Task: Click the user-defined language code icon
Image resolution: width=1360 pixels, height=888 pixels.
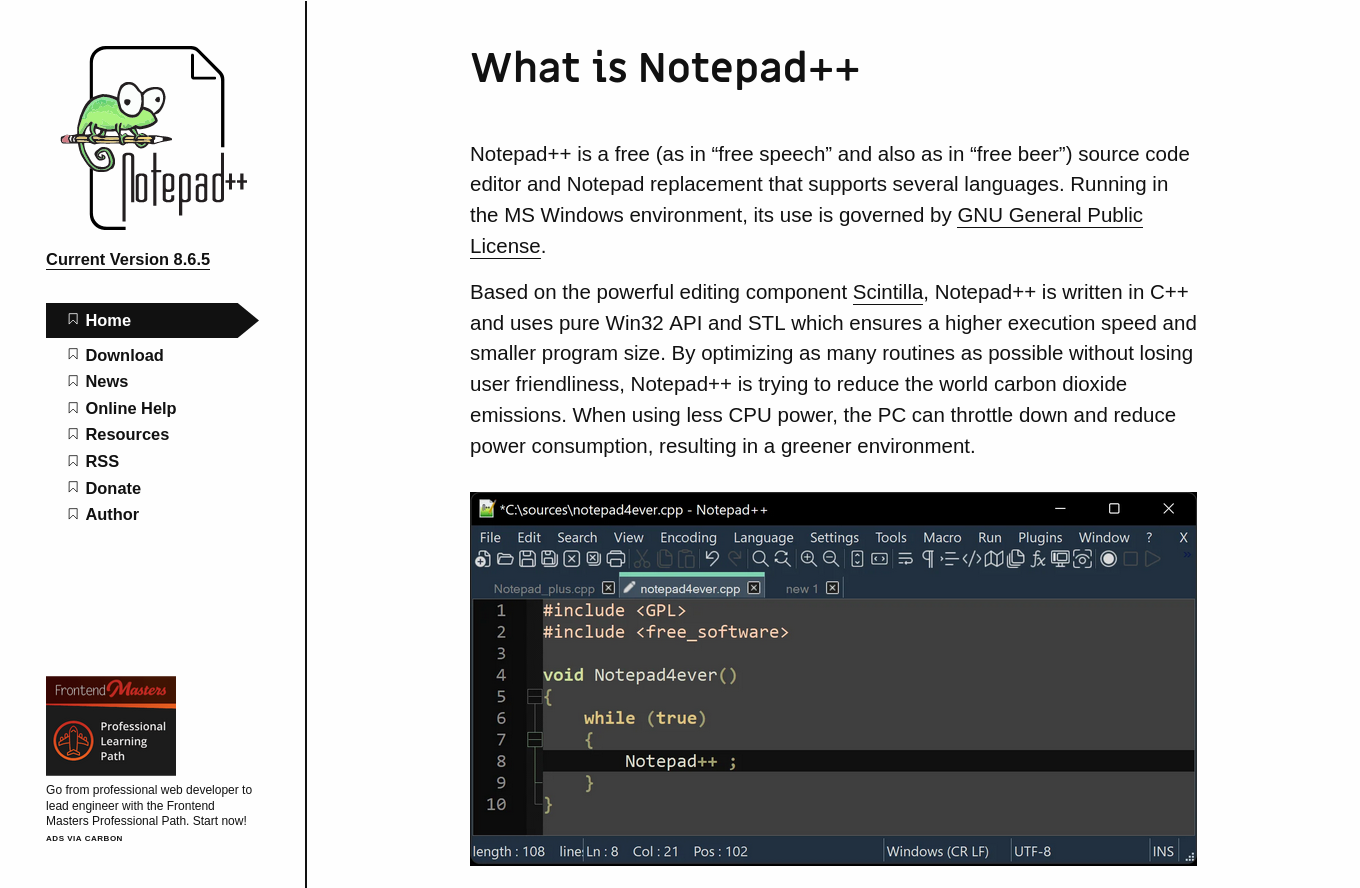Action: click(971, 559)
